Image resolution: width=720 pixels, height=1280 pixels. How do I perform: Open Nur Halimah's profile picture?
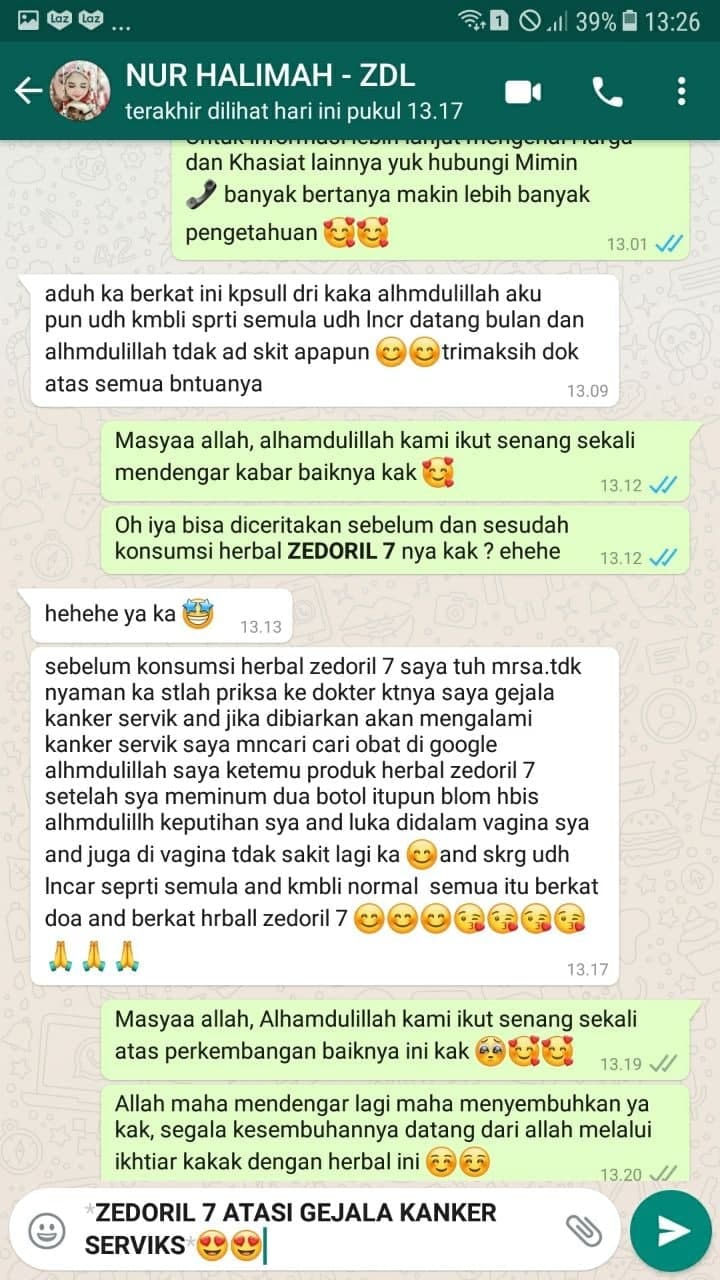(x=80, y=91)
